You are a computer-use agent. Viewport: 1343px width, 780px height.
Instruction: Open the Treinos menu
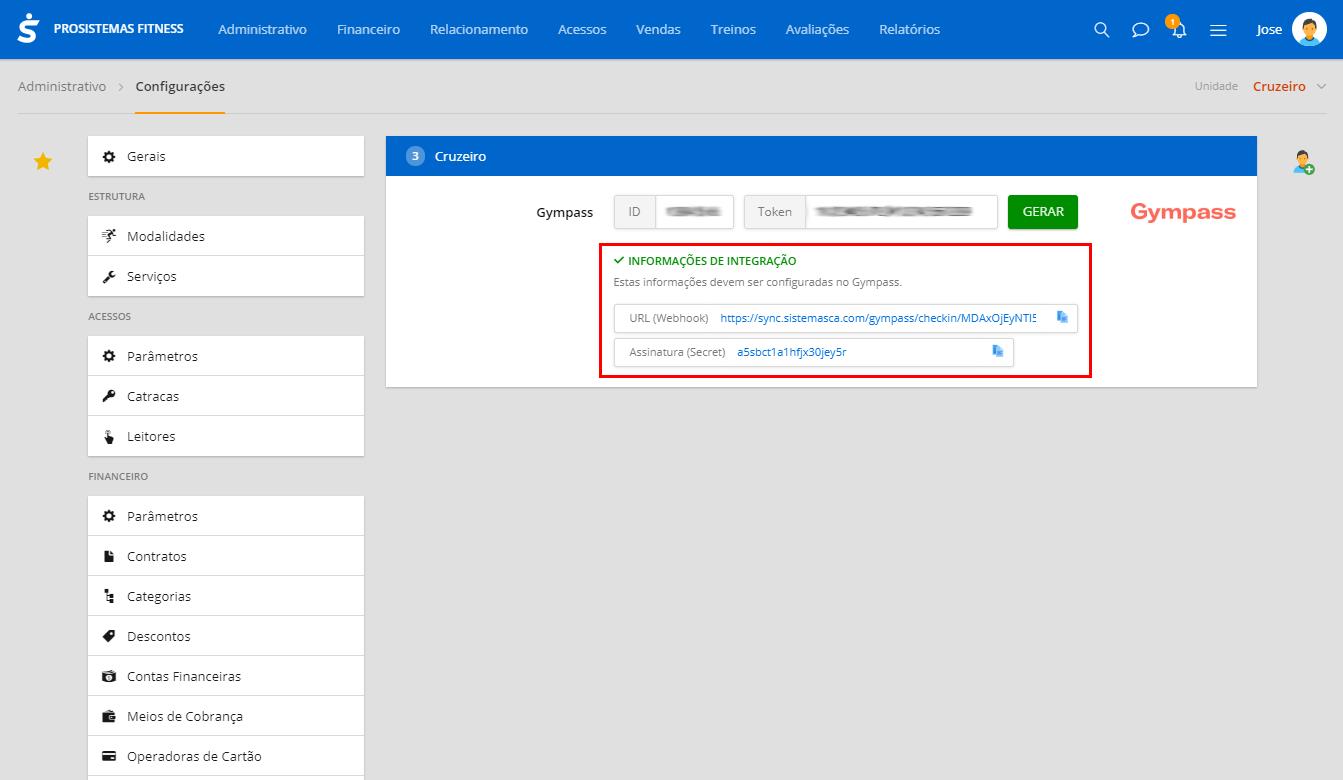(733, 30)
